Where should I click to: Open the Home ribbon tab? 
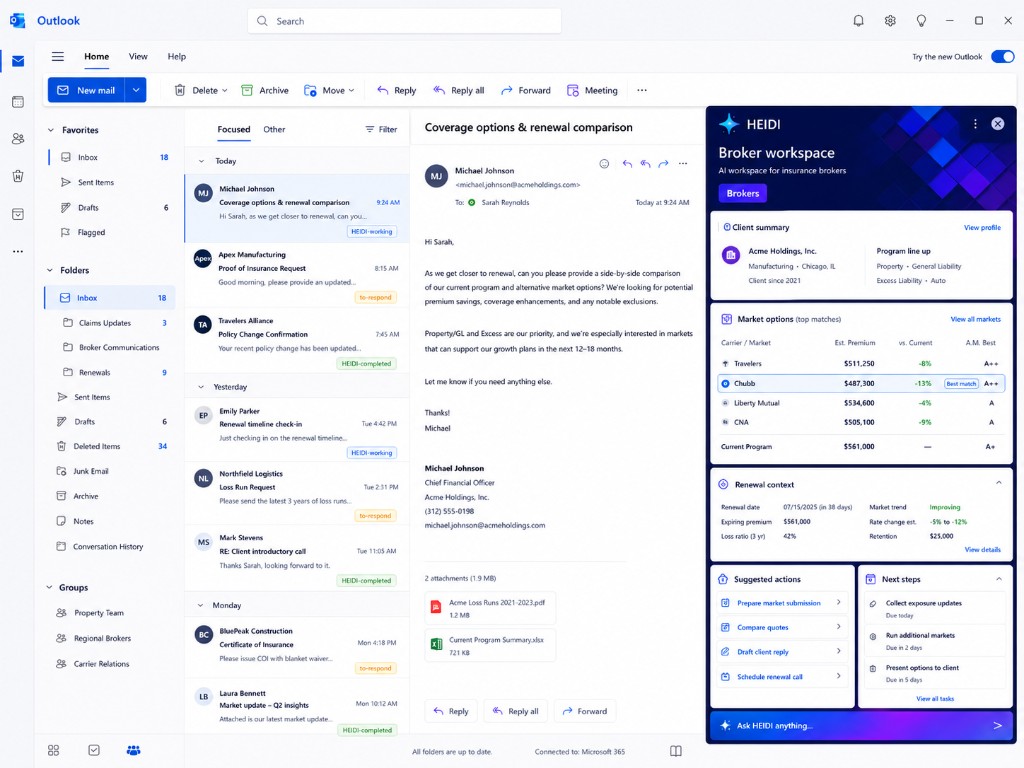pyautogui.click(x=97, y=57)
